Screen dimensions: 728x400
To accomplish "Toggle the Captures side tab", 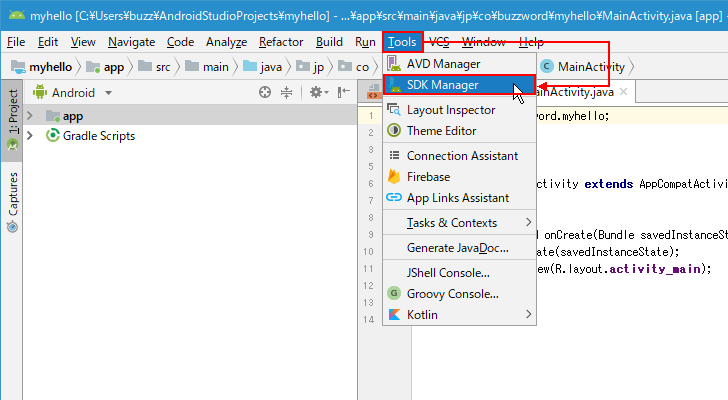I will pos(13,202).
